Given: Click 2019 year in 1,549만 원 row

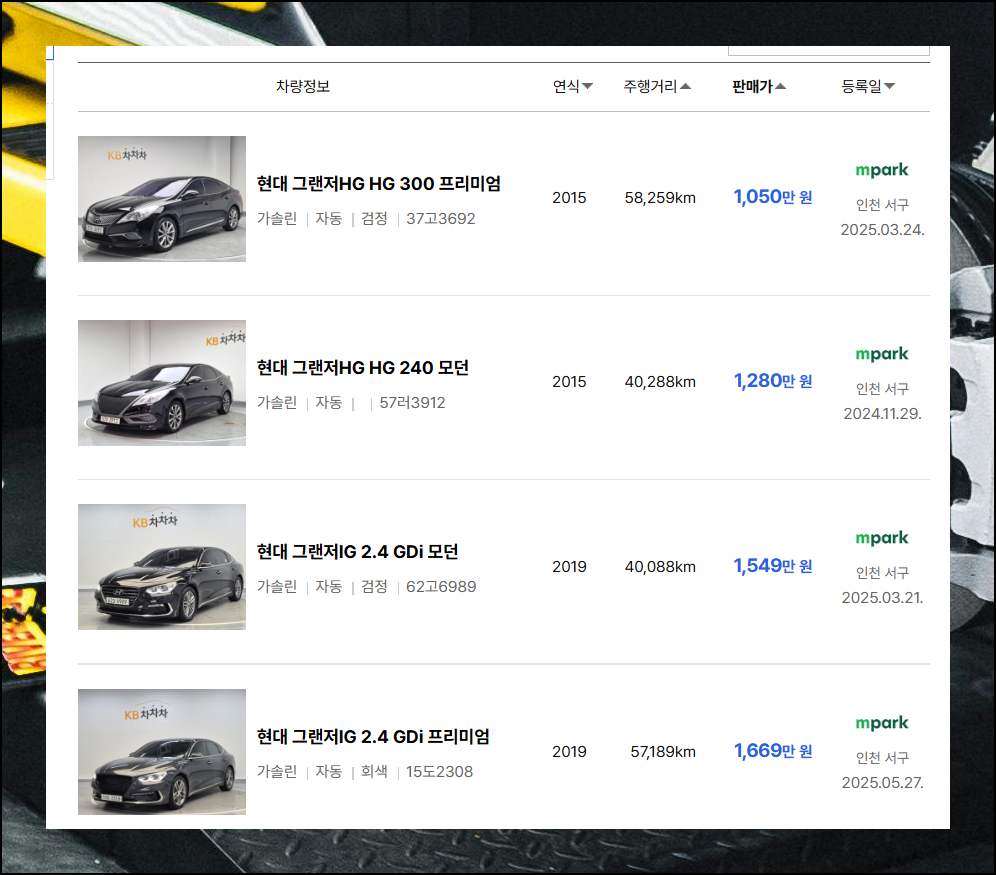Looking at the screenshot, I should click(x=569, y=567).
